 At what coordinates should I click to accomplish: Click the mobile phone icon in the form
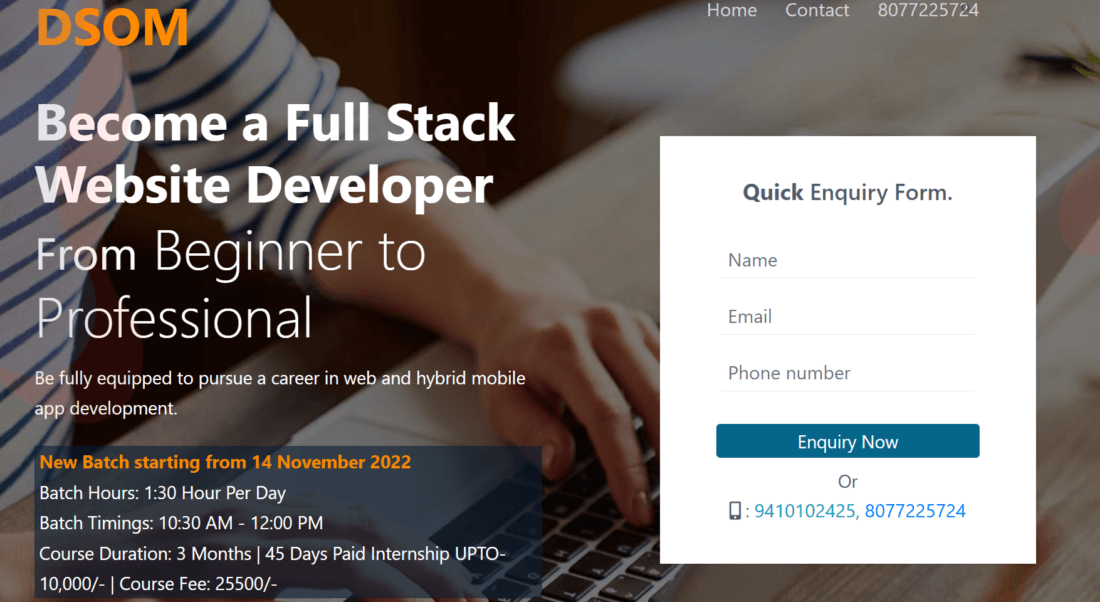click(735, 511)
